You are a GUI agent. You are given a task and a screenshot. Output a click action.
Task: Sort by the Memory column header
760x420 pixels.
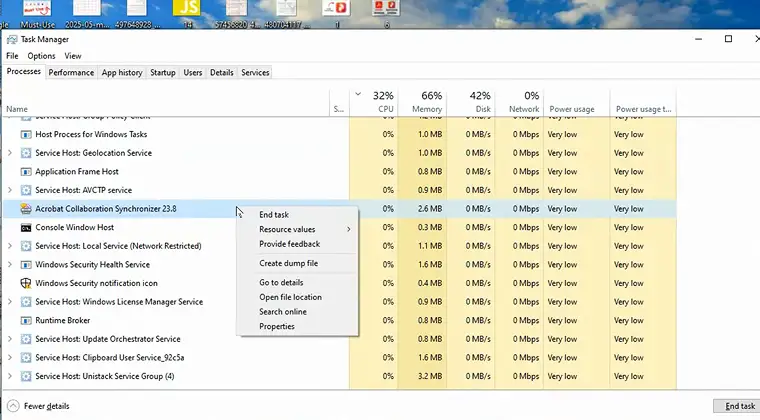pyautogui.click(x=422, y=102)
